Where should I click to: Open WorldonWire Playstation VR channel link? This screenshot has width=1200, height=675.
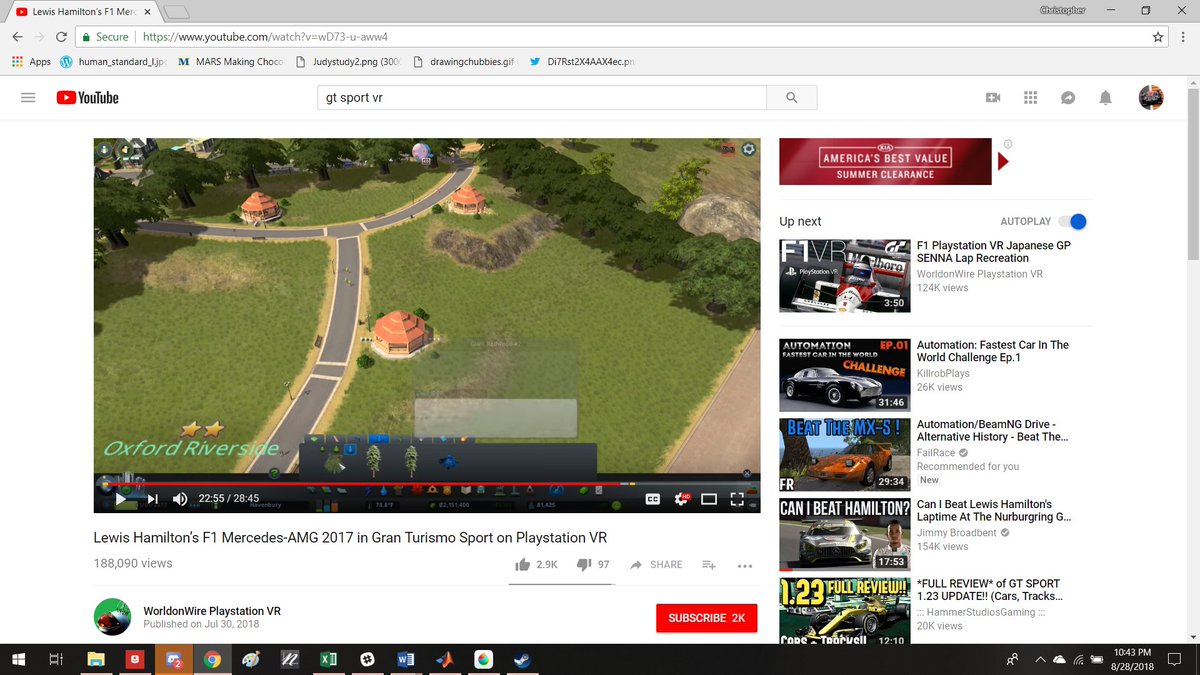(212, 611)
